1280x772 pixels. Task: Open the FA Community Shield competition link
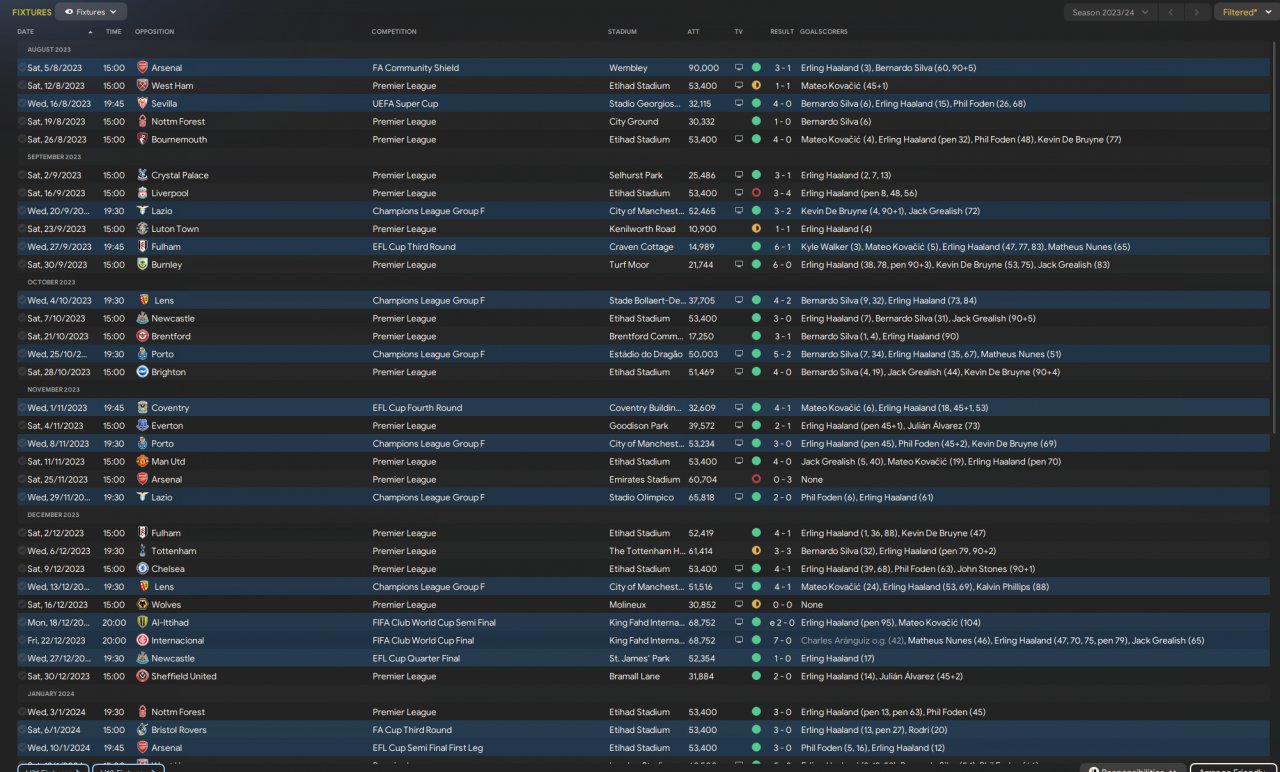point(416,68)
